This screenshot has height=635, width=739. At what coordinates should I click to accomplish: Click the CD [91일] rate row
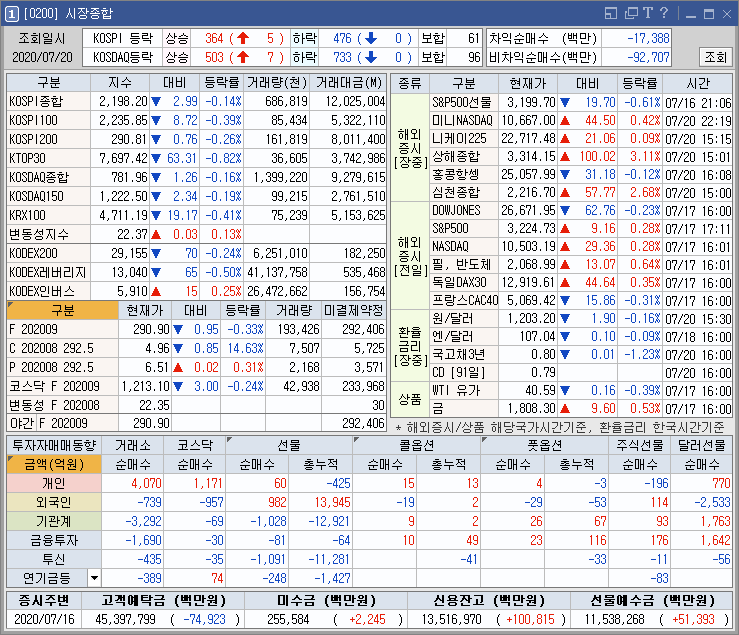coord(581,372)
